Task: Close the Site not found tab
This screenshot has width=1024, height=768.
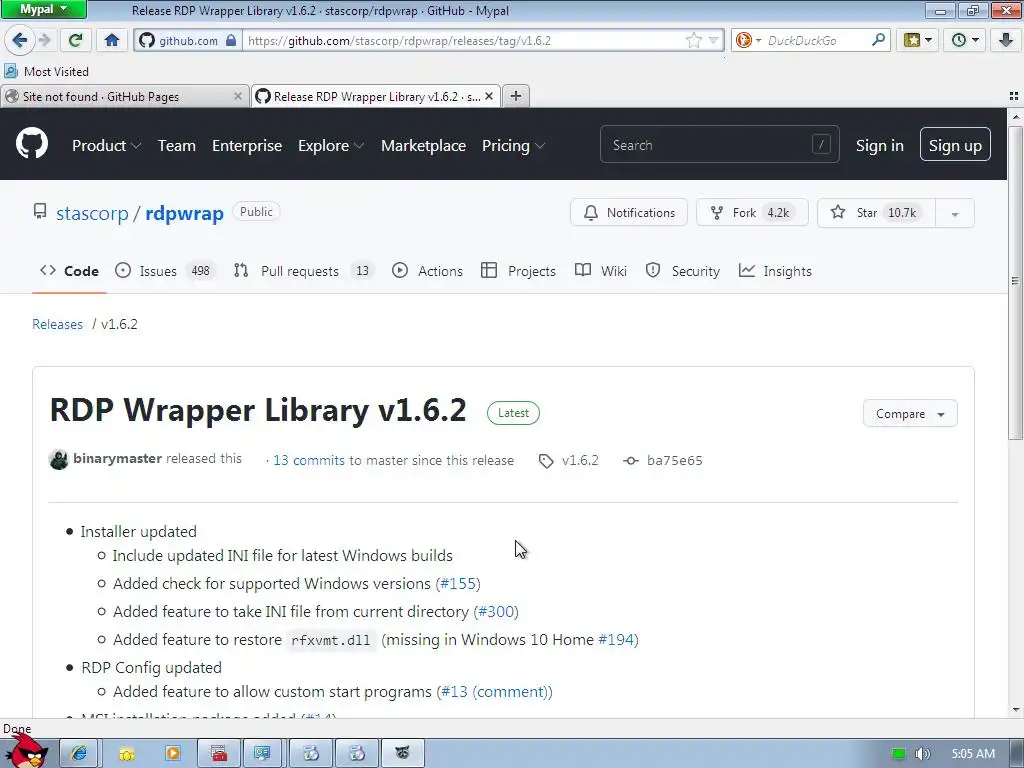Action: coord(238,97)
